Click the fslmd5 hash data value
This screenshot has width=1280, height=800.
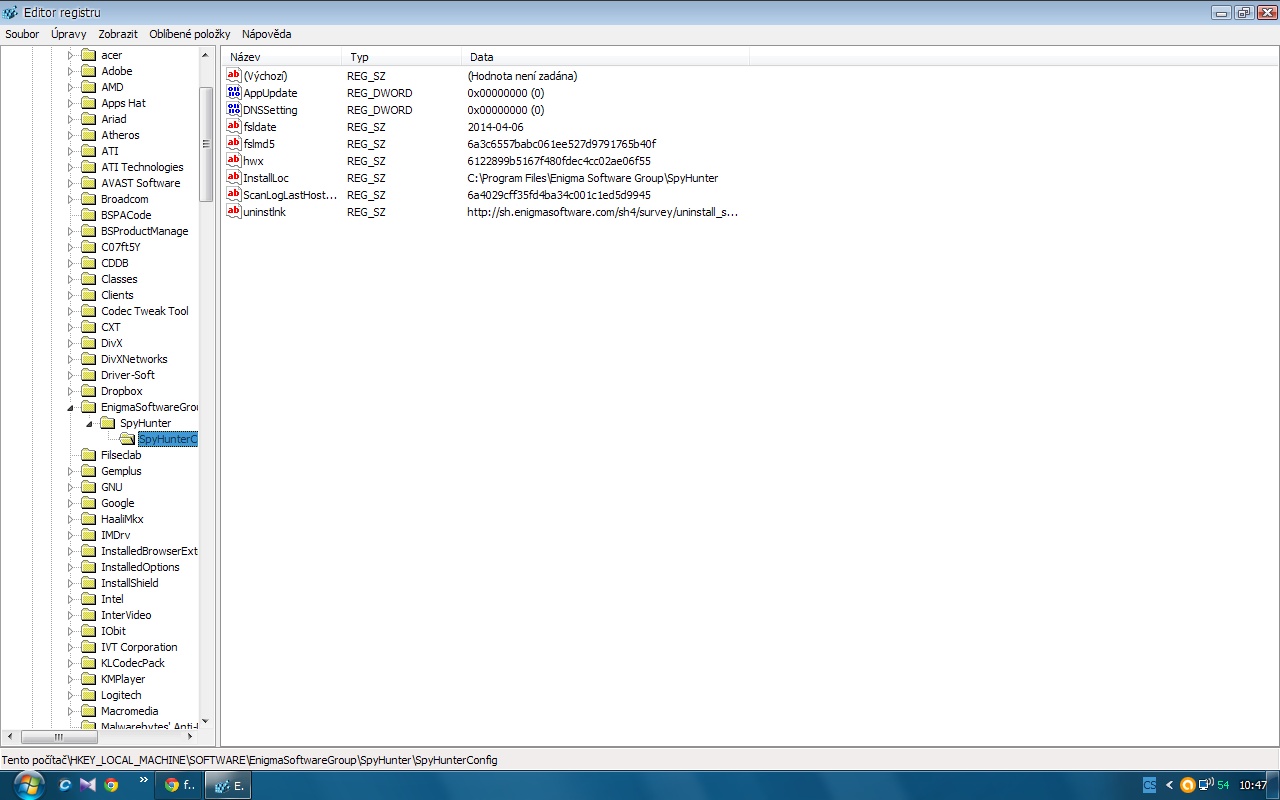(561, 144)
